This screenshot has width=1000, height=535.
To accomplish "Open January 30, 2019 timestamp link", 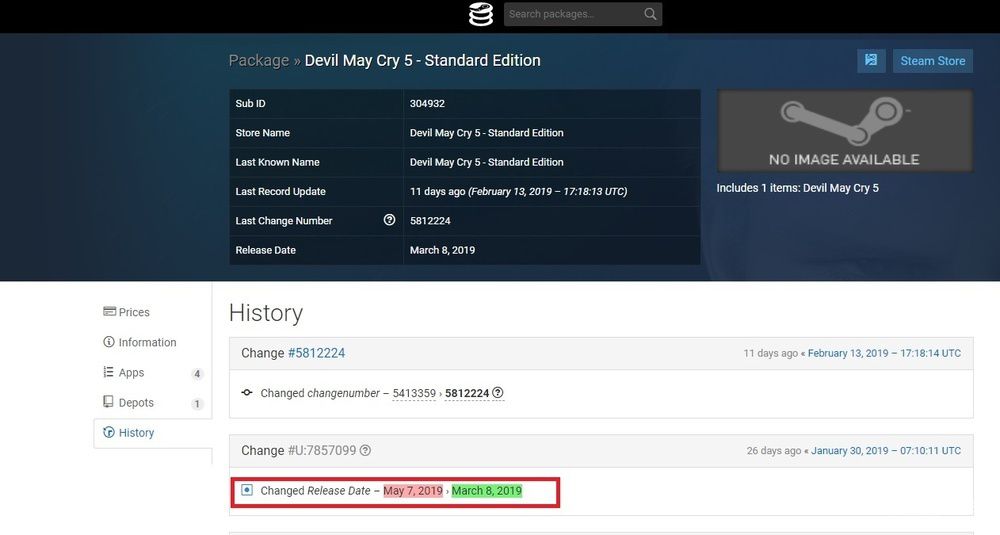I will [885, 451].
